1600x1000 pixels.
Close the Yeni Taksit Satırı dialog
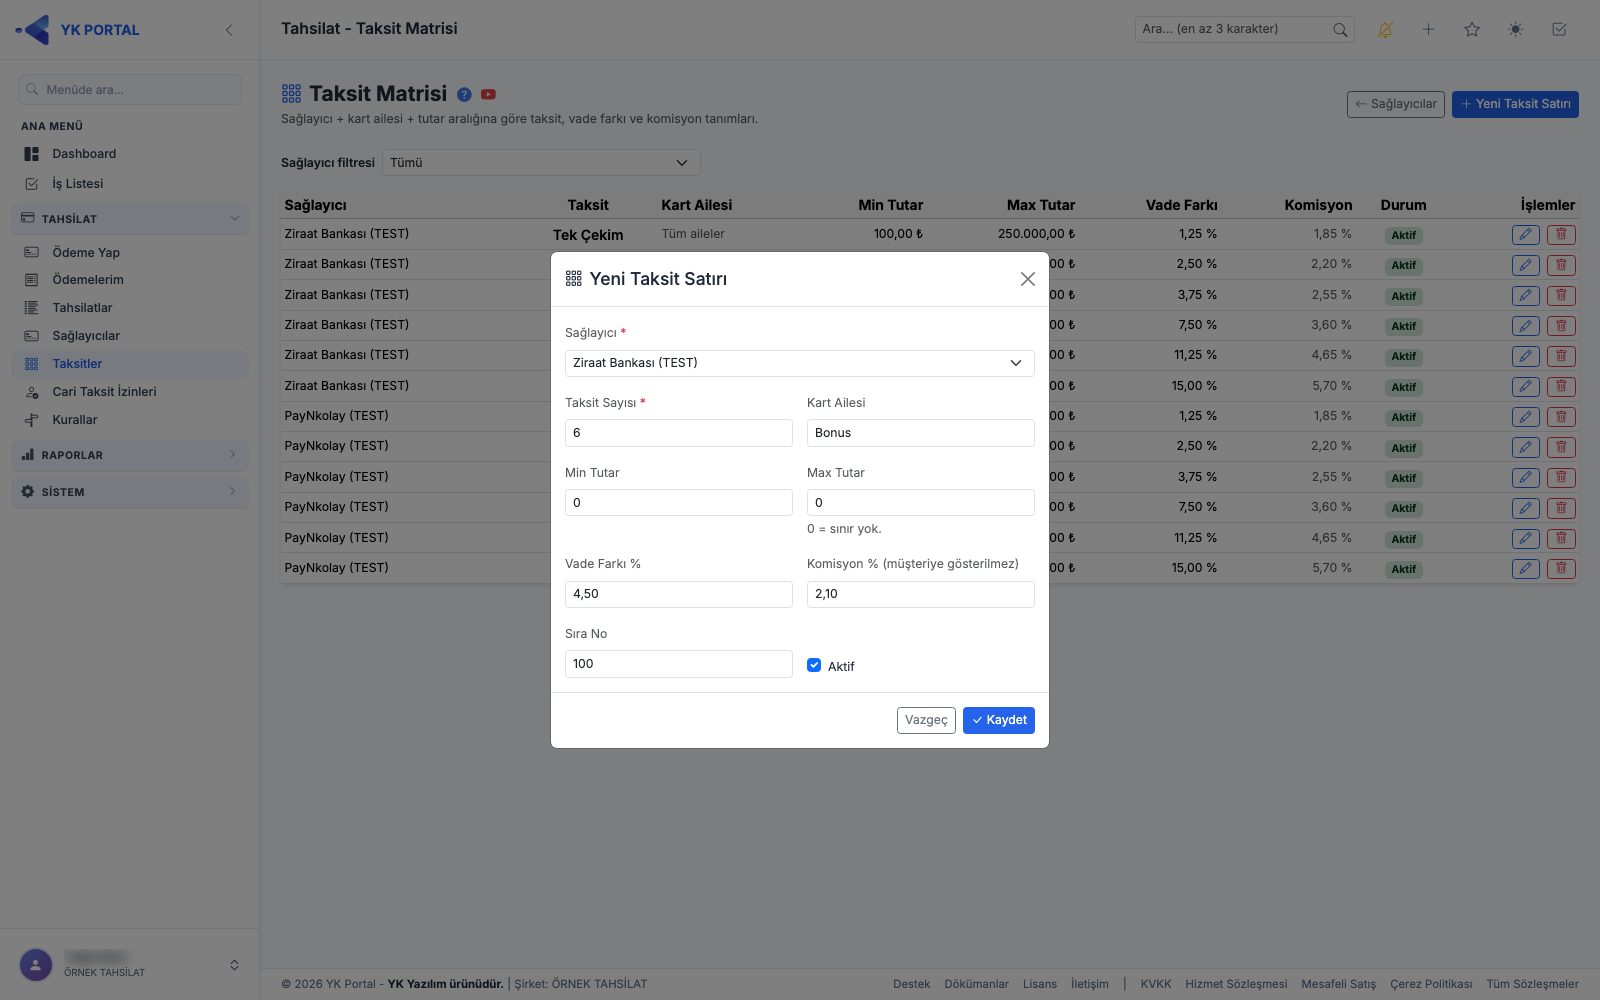tap(1027, 279)
